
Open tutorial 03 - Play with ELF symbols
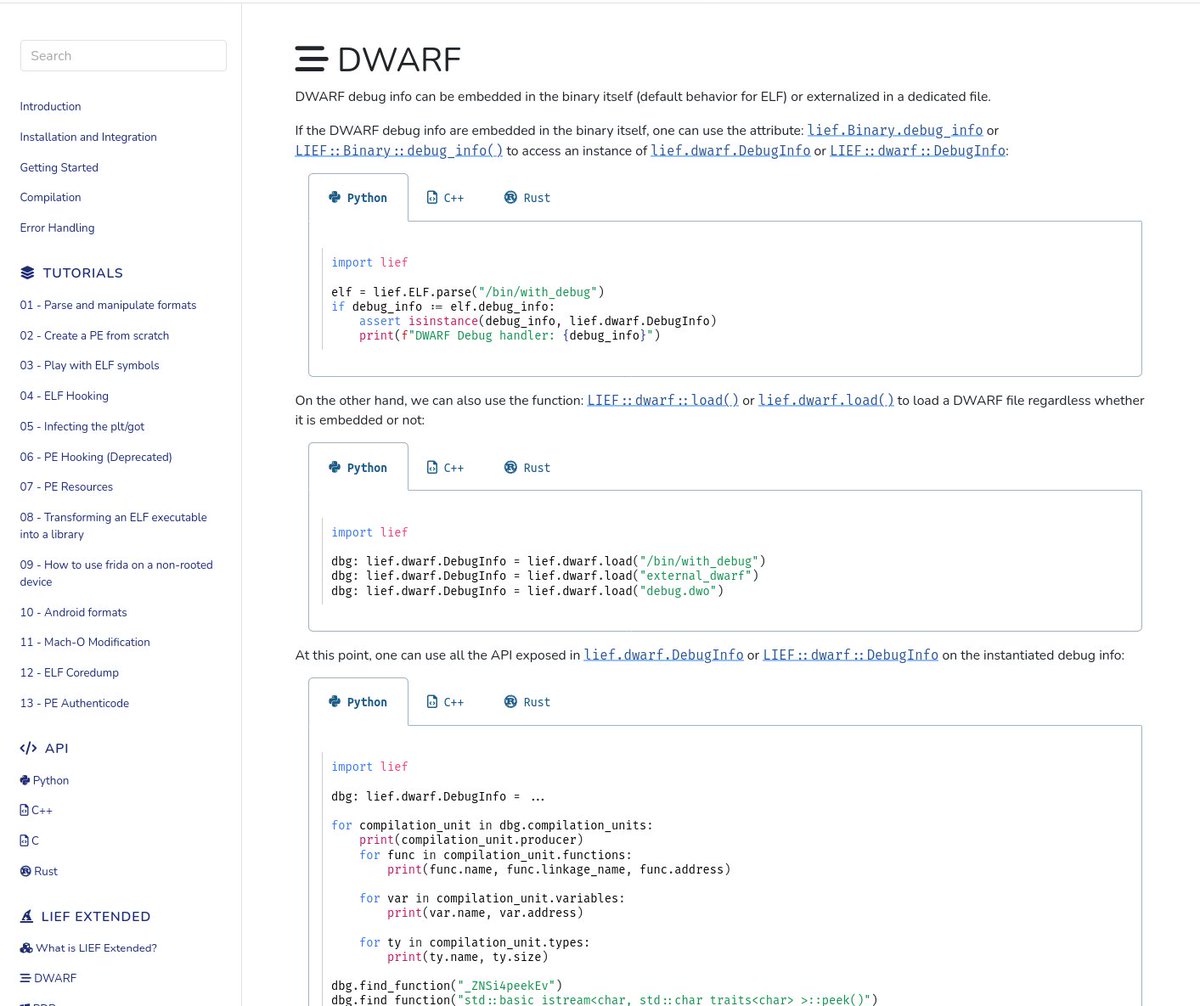click(x=89, y=366)
